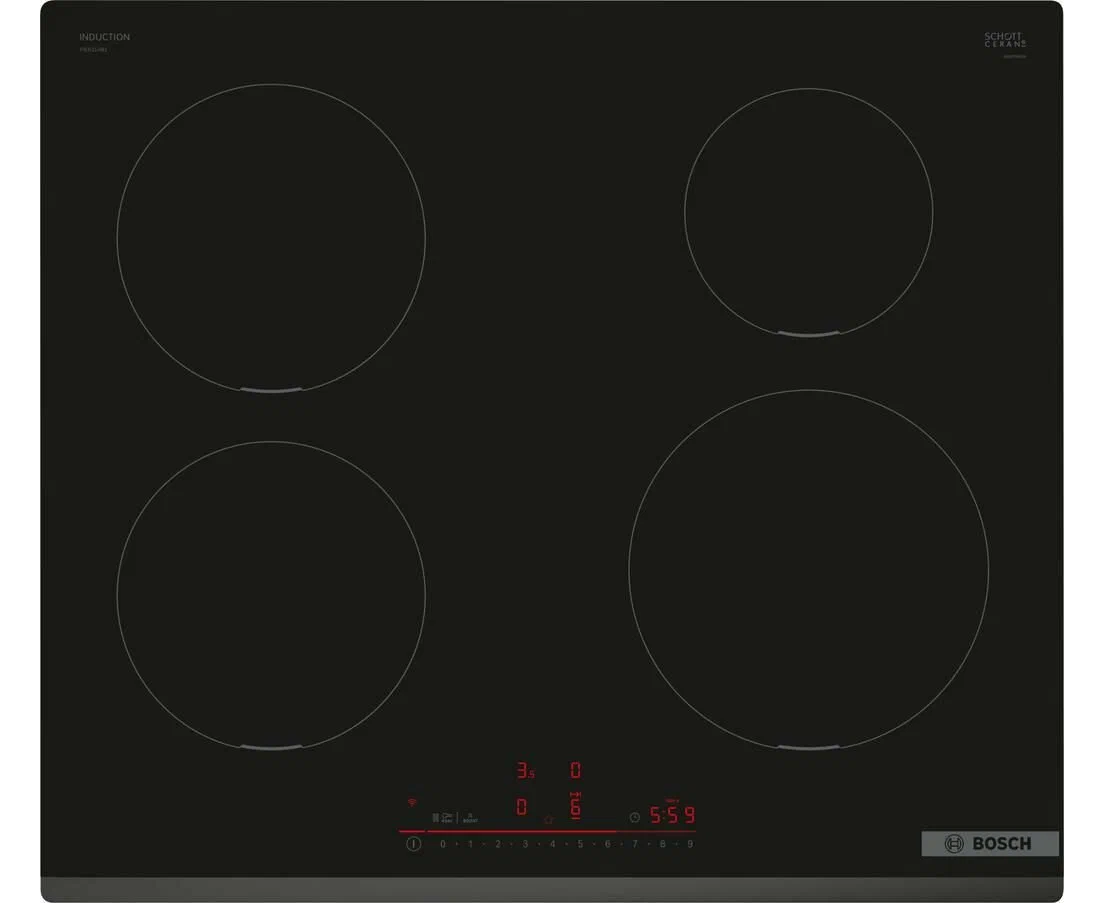Tap the red house-shaped icon
Screen dimensions: 1104x903
[547, 820]
